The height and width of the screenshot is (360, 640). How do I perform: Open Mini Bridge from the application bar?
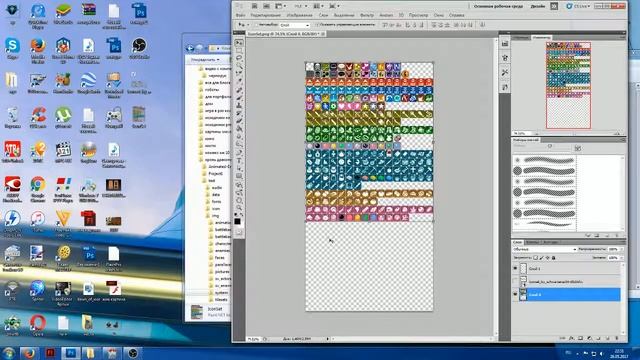click(267, 6)
